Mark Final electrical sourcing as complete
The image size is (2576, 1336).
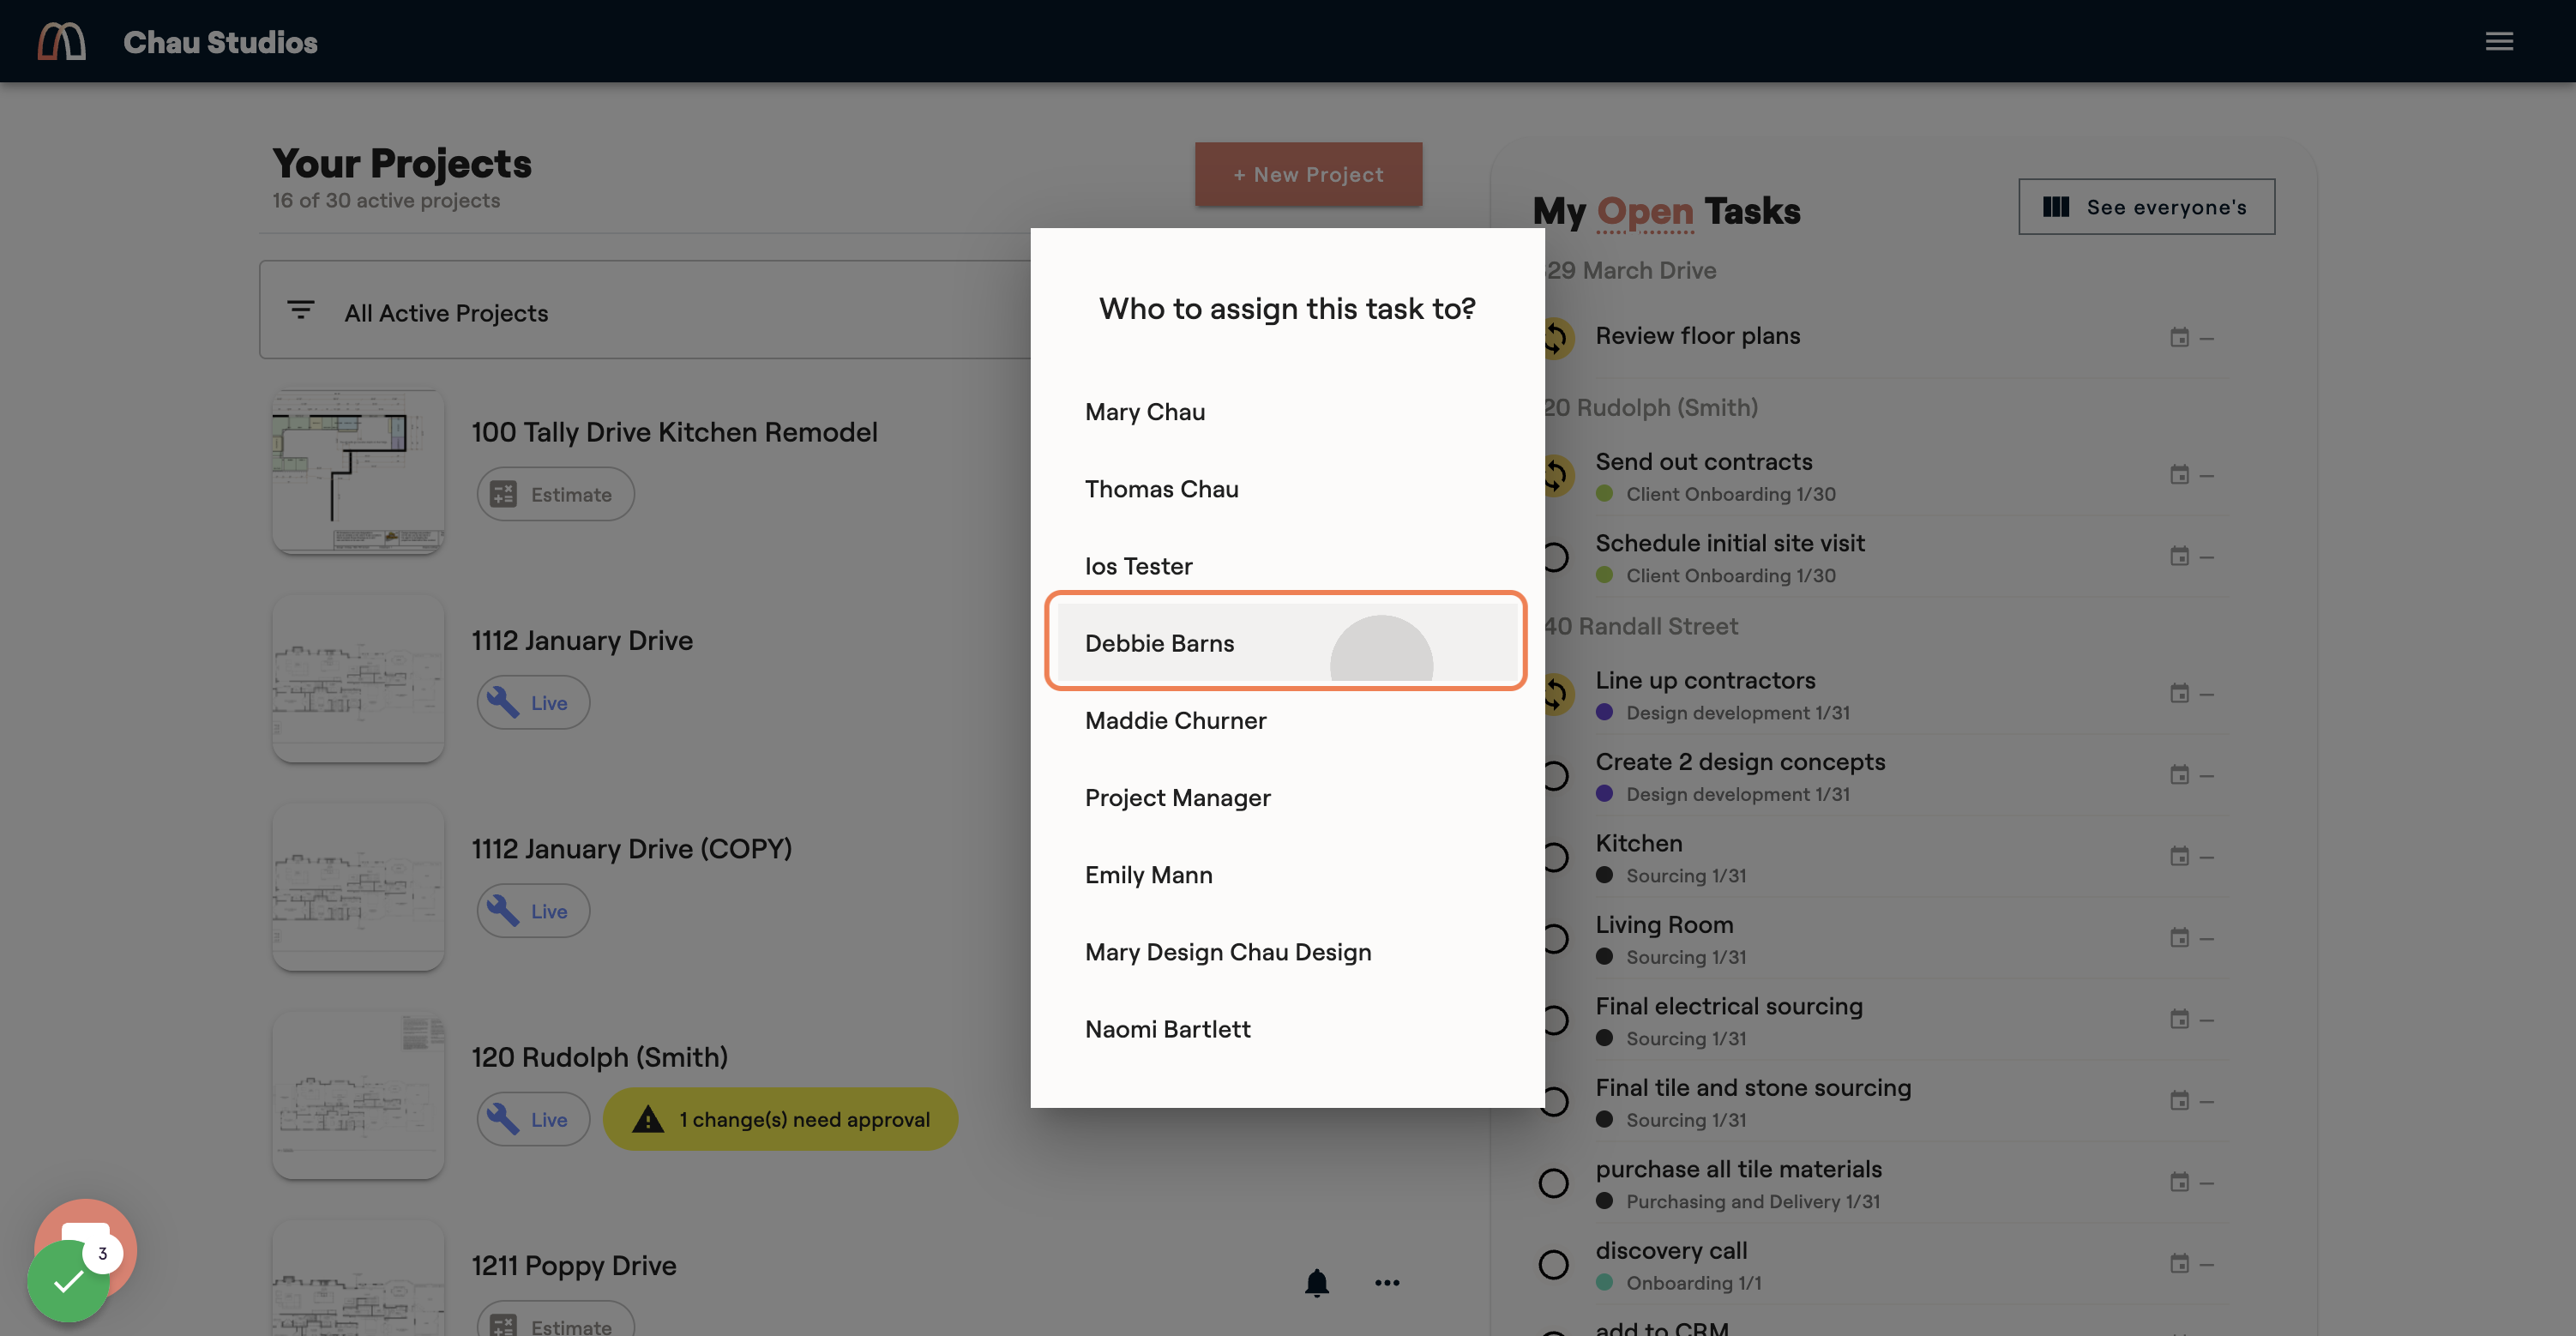point(1557,1020)
